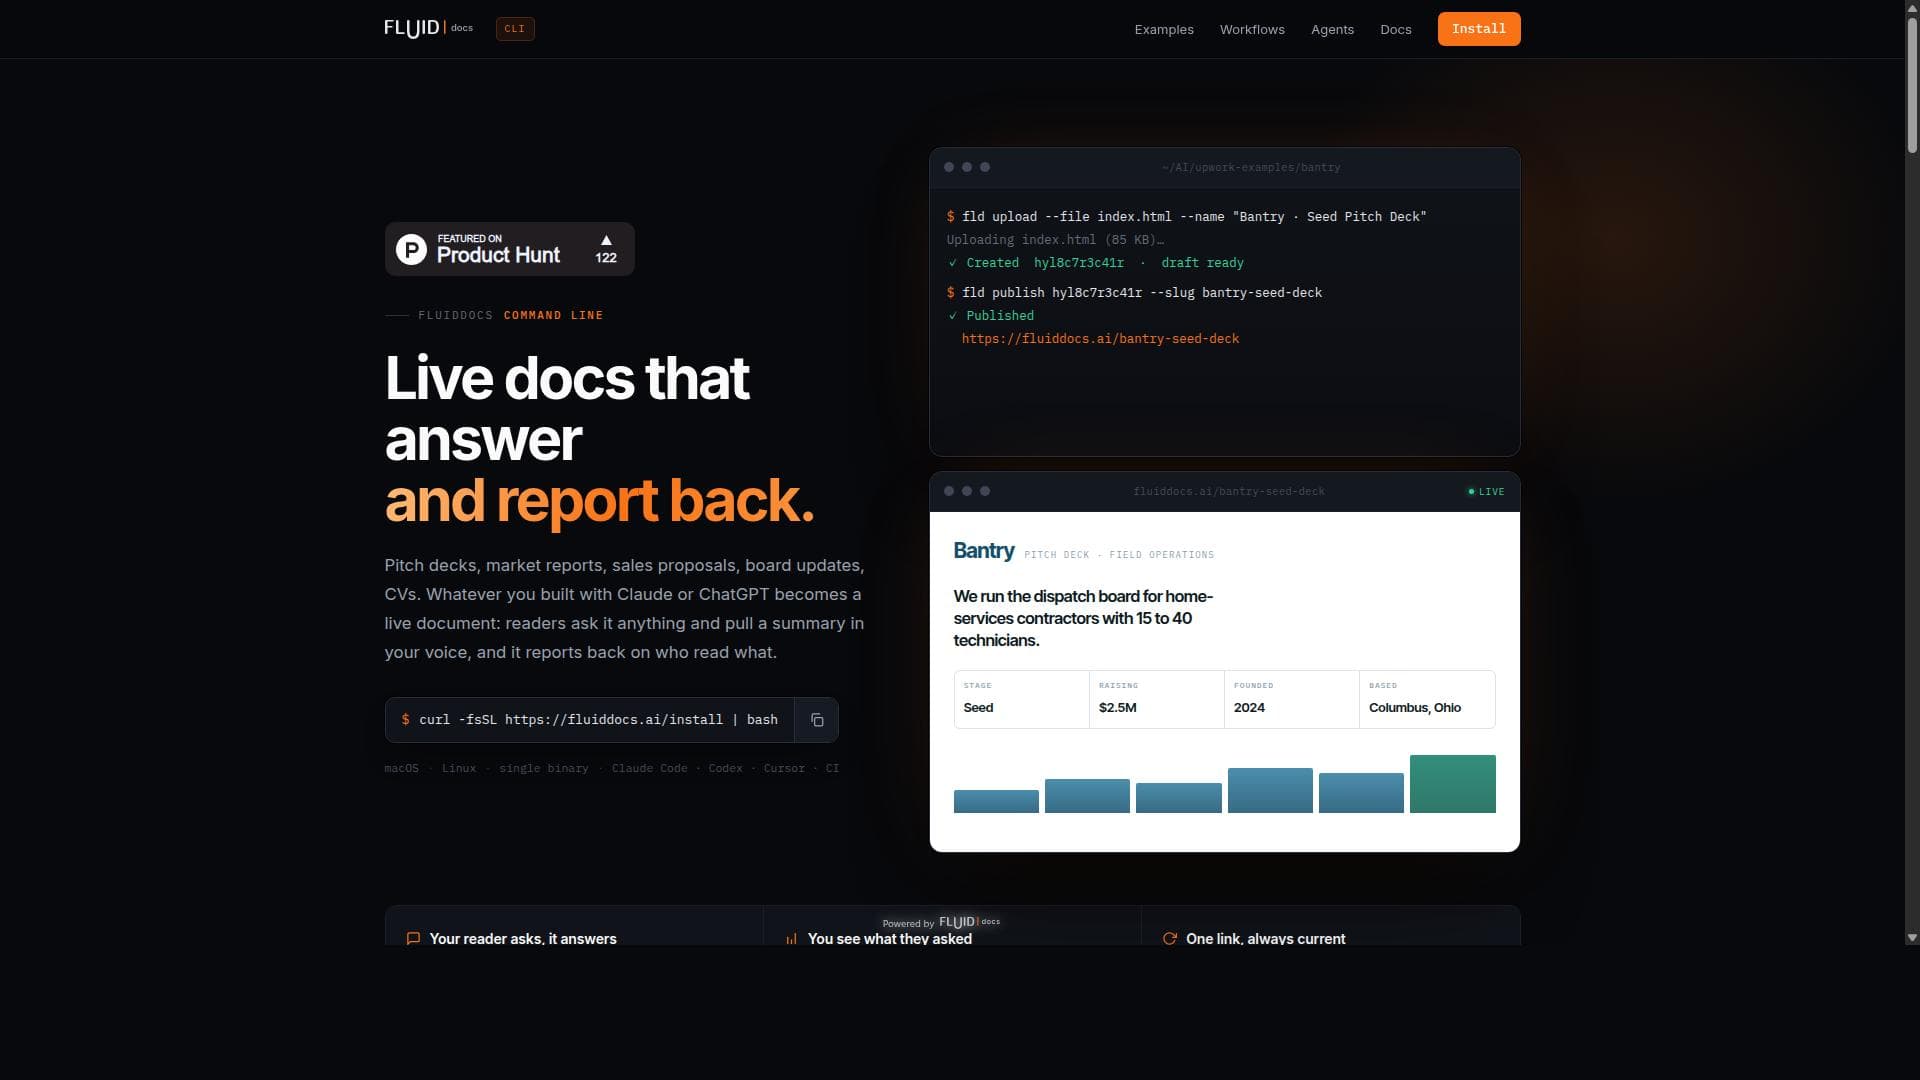Click the Product Hunt P logo icon
The image size is (1920, 1080).
pyautogui.click(x=411, y=249)
